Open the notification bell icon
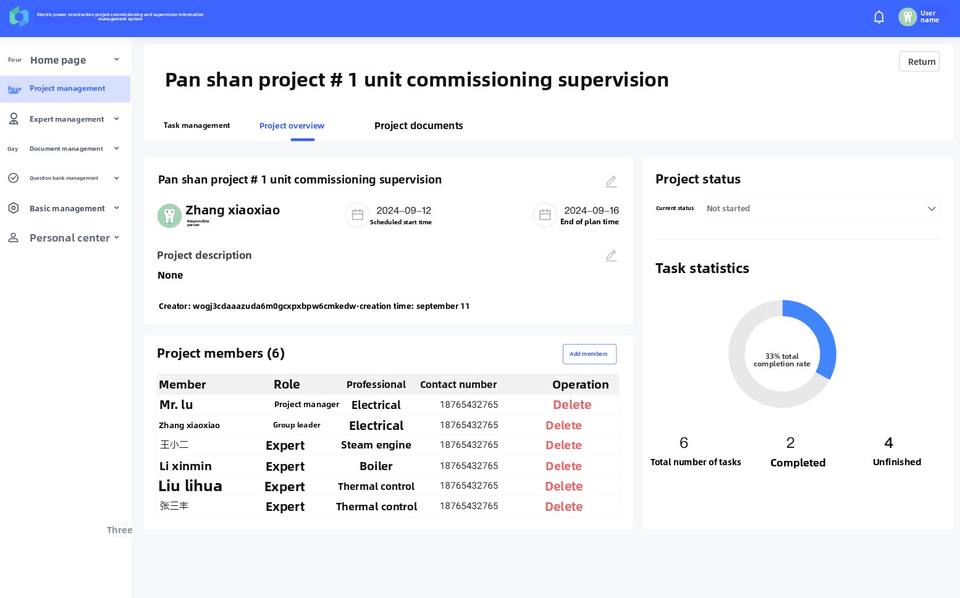 point(879,17)
